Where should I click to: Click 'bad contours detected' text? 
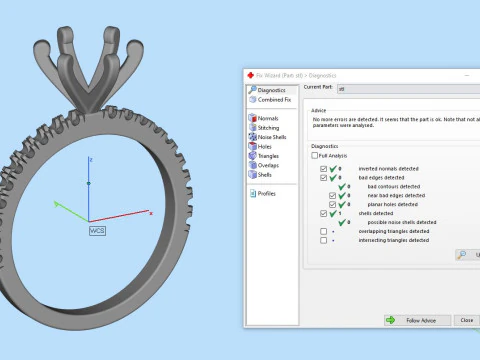pyautogui.click(x=394, y=187)
